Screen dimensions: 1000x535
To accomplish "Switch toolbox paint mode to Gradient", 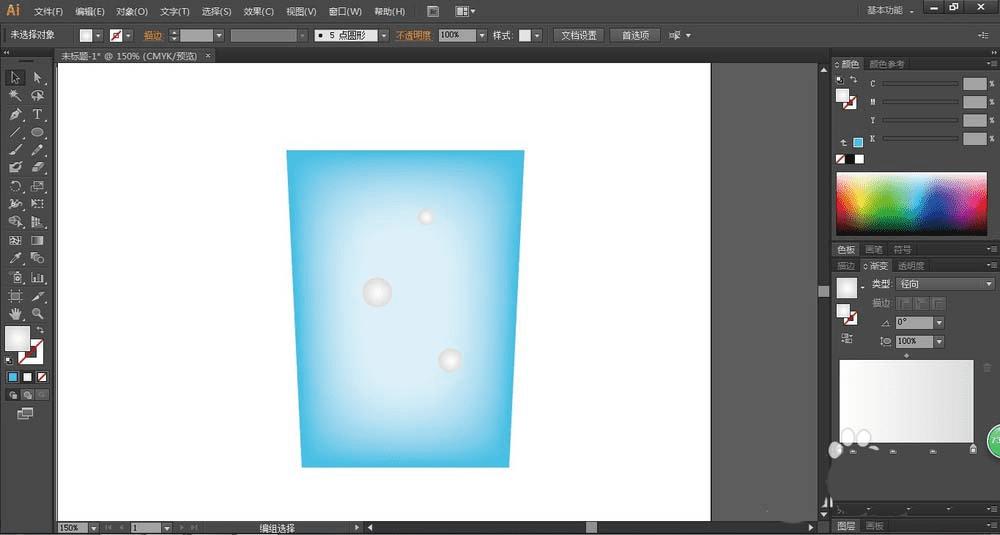I will 27,377.
